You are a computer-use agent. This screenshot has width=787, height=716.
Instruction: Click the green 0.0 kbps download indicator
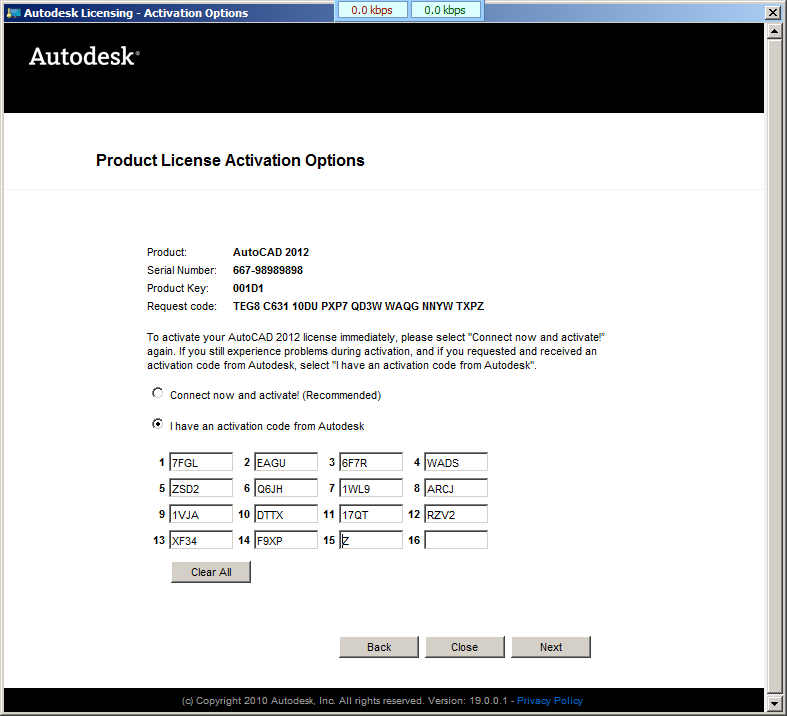click(x=445, y=10)
